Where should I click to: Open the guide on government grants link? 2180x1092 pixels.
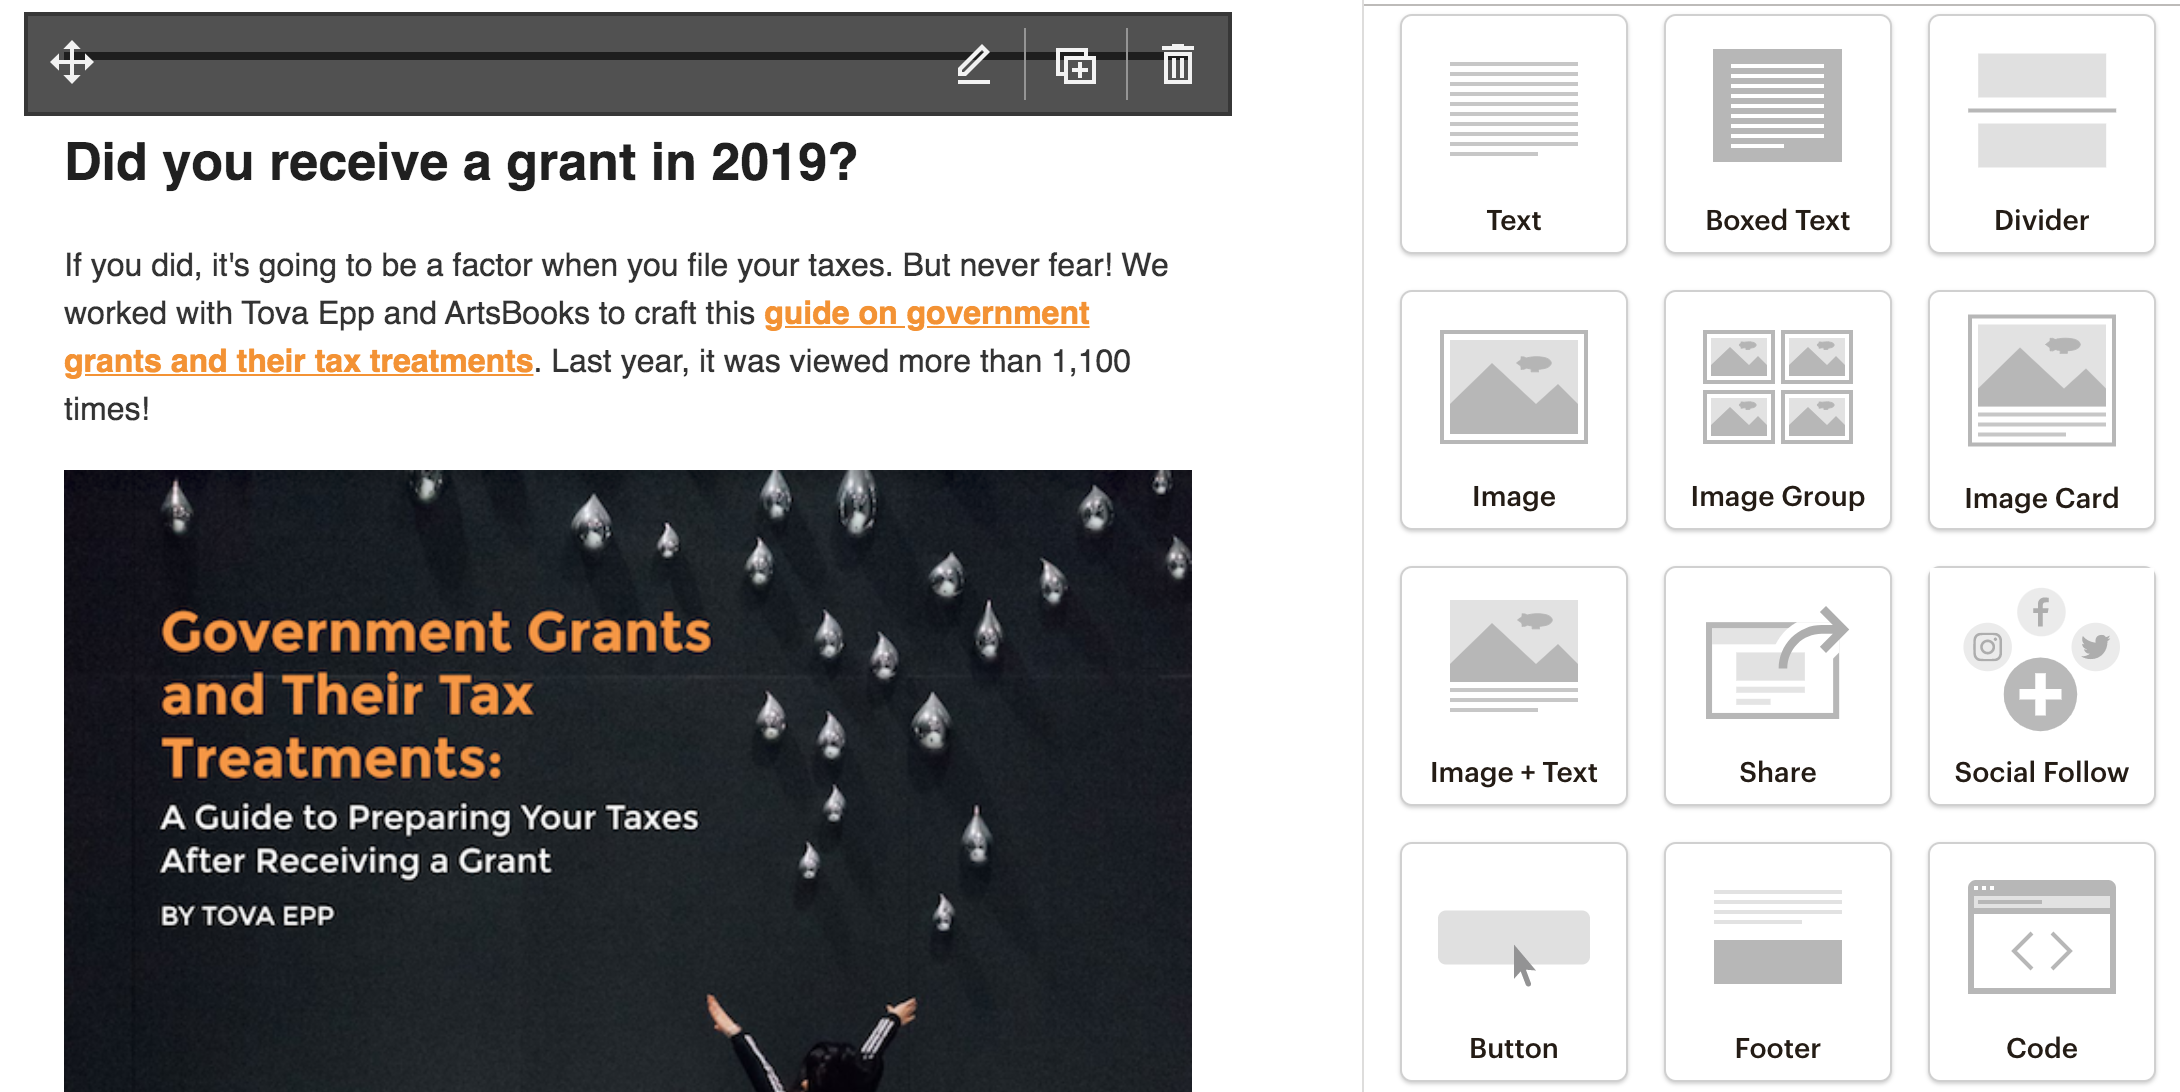(x=925, y=314)
